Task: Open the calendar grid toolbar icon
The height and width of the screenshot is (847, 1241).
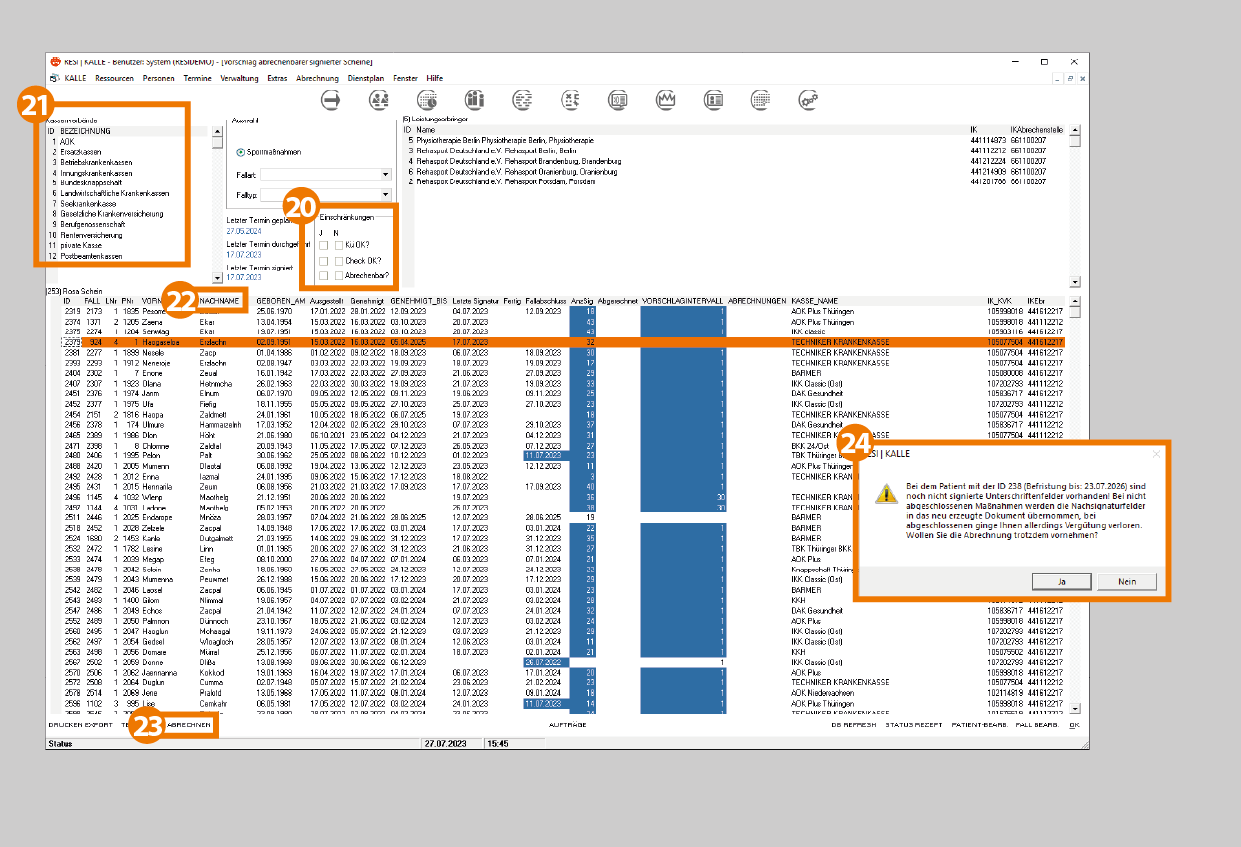Action: coord(760,100)
